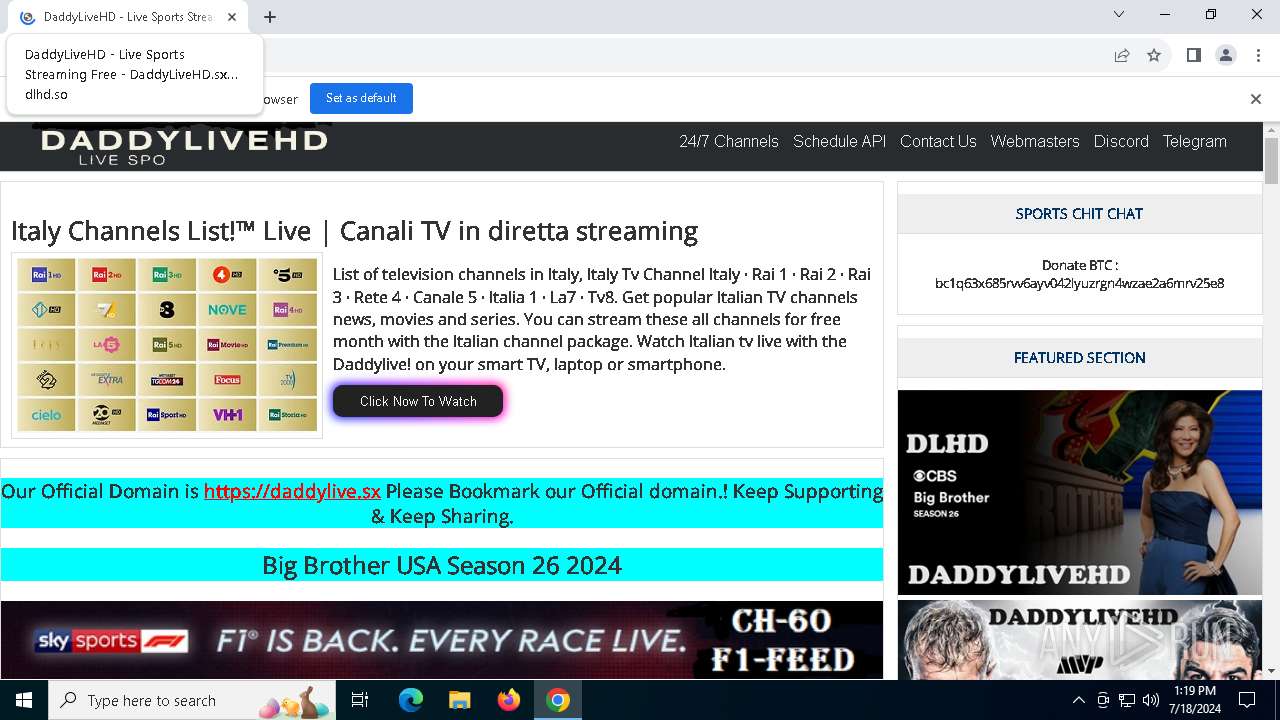The width and height of the screenshot is (1280, 720).
Task: Click the TGCOM24 channel logo
Action: [167, 380]
